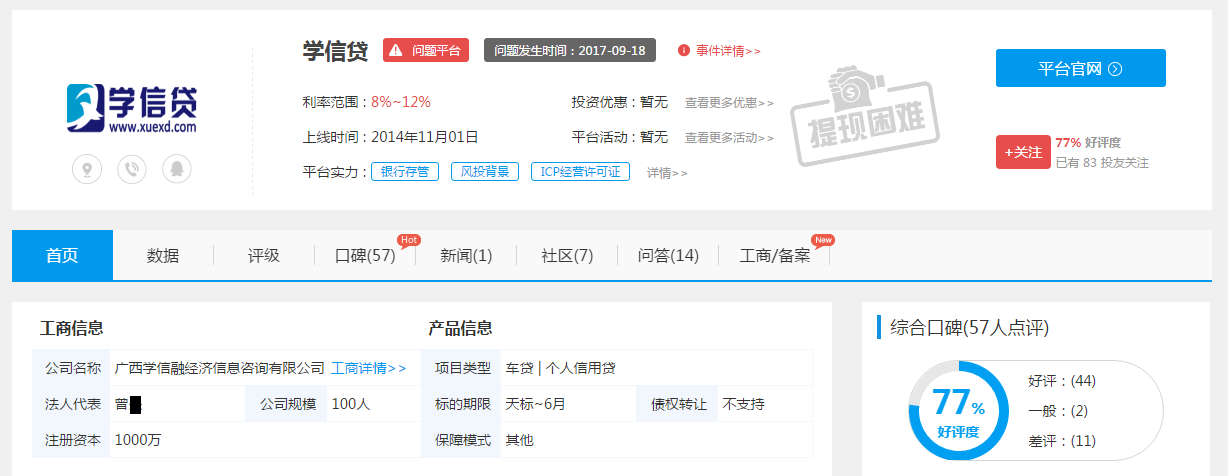Click the 77% 好评度 text beside 关注

[1088, 143]
